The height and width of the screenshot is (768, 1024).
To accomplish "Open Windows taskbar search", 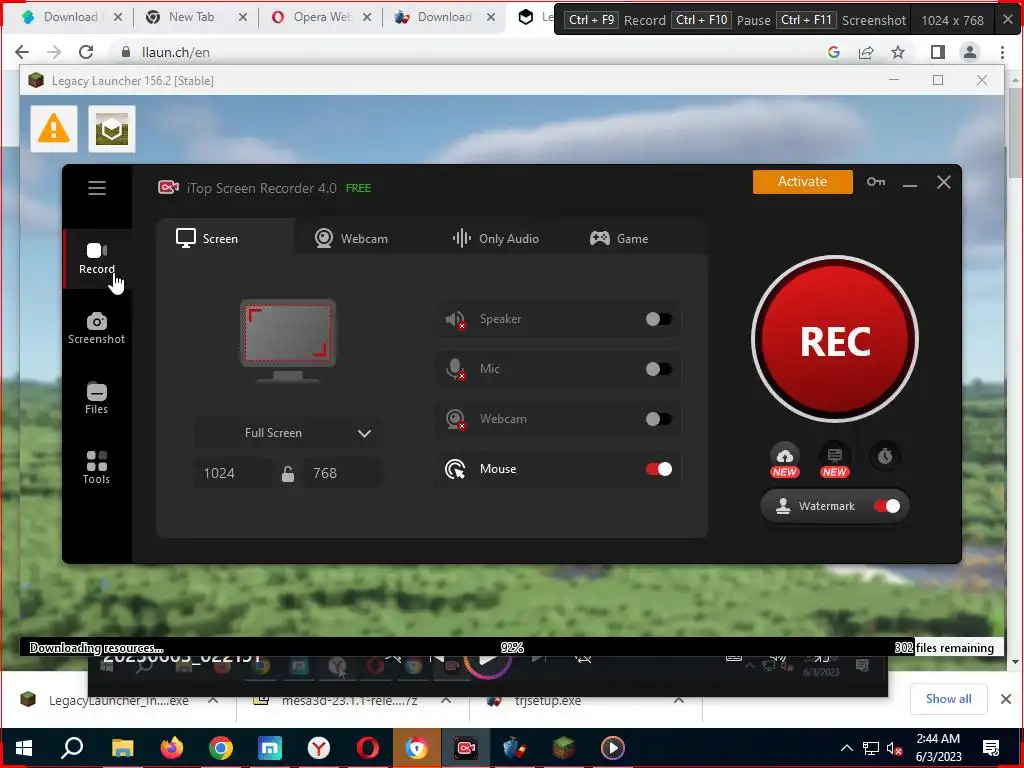I will 72,748.
